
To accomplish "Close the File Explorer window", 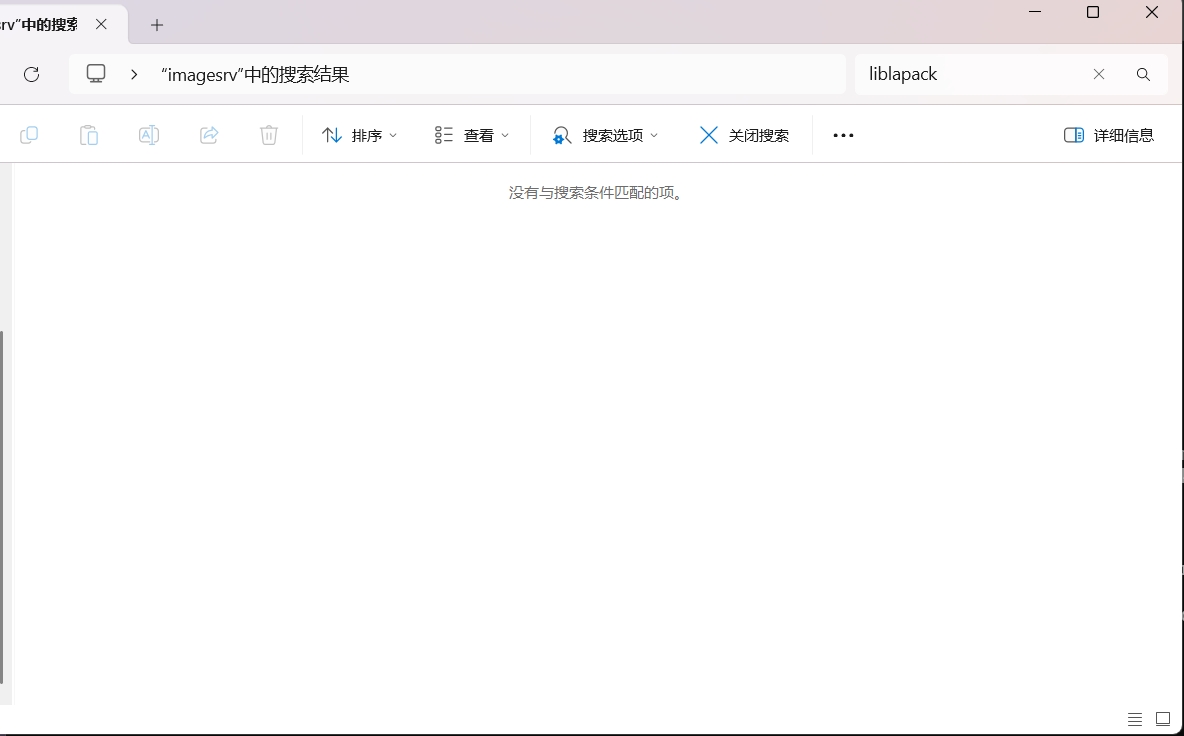I will point(1152,12).
